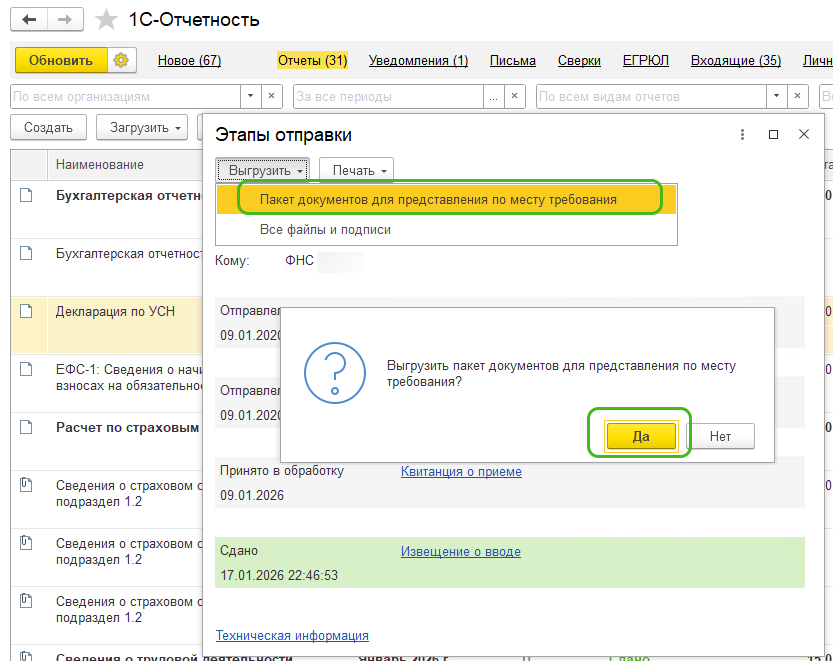Open update settings gear icon
Viewport: 833px width, 661px height.
(121, 61)
